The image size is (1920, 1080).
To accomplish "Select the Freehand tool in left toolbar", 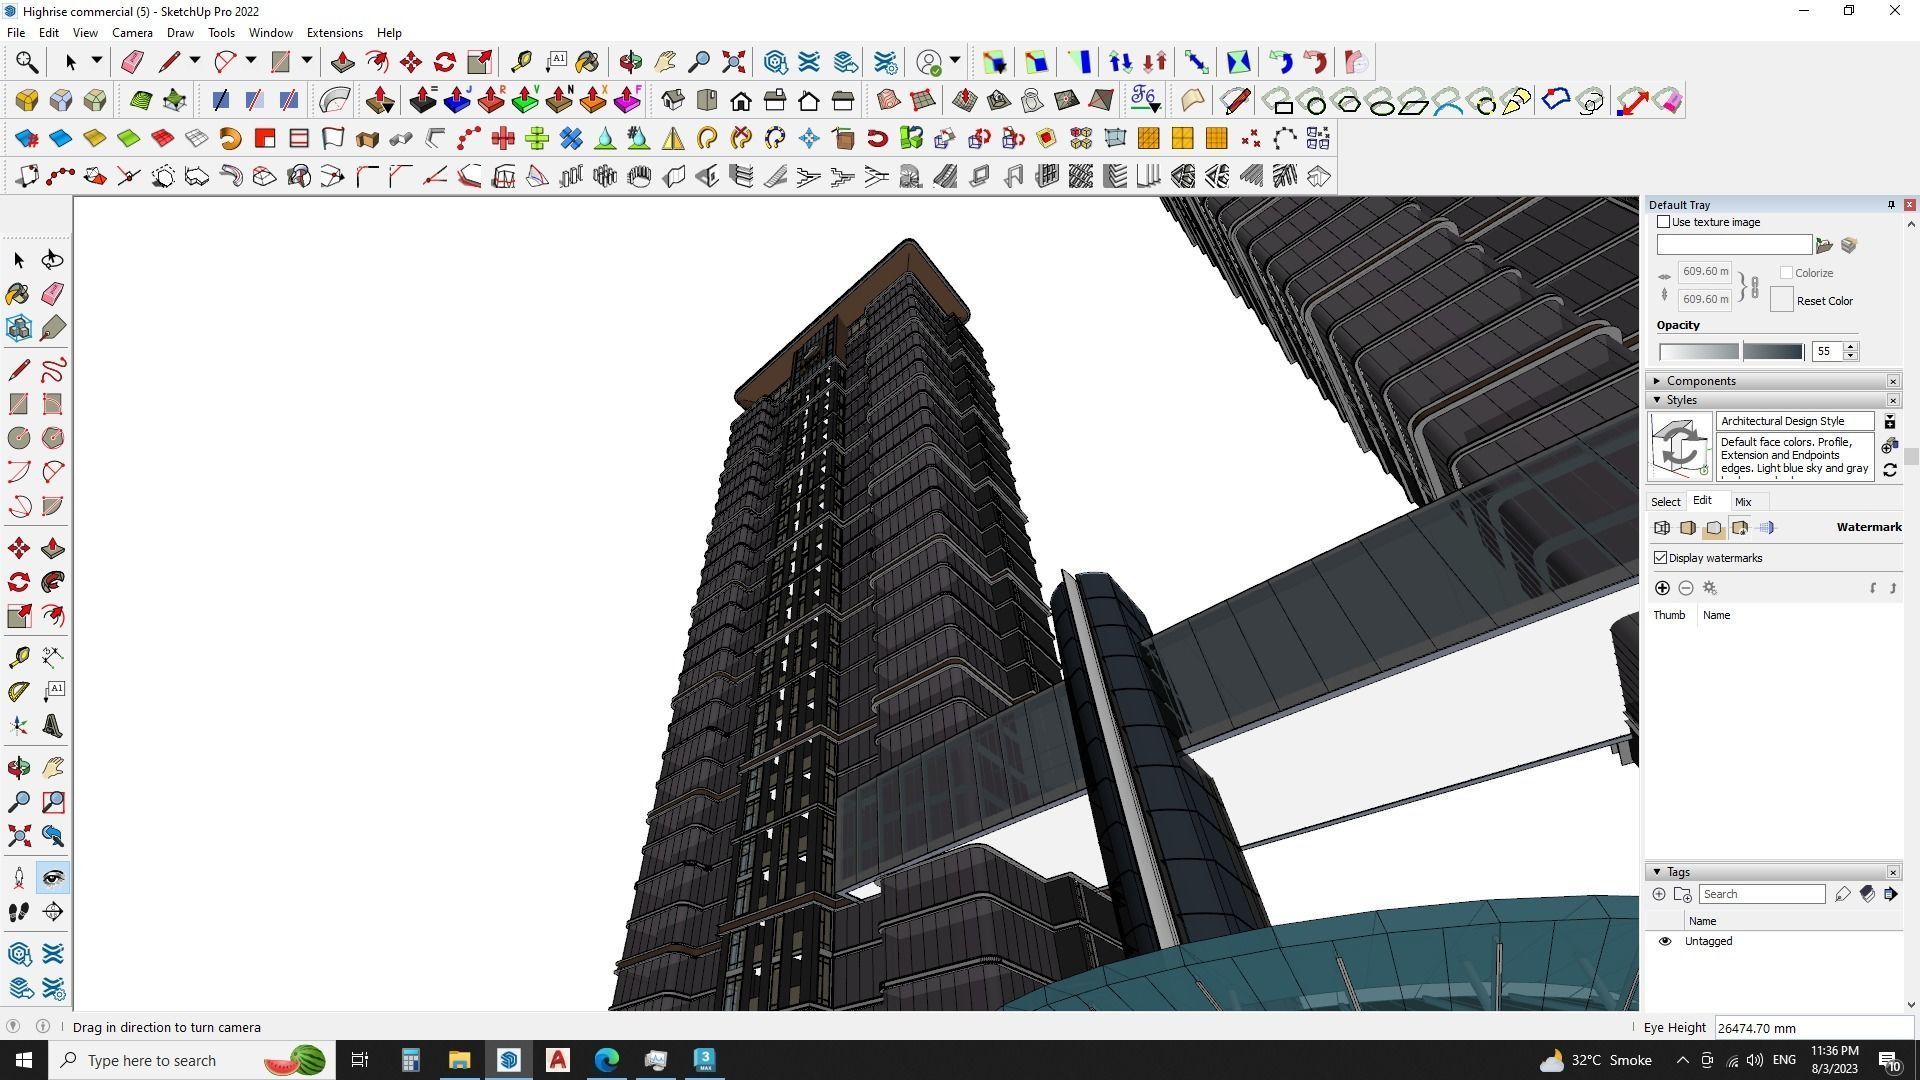I will pyautogui.click(x=53, y=370).
